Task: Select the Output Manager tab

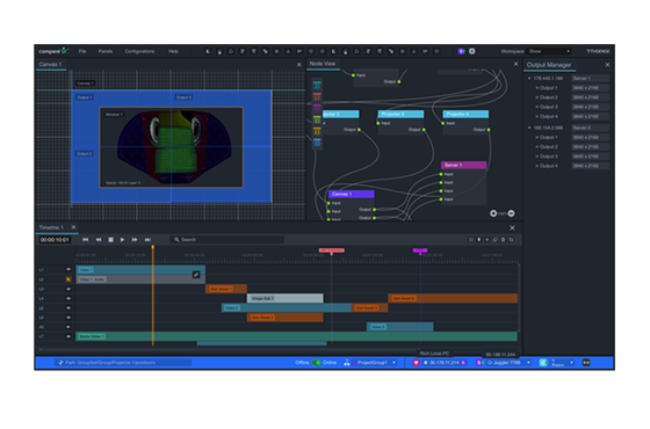Action: [x=549, y=65]
